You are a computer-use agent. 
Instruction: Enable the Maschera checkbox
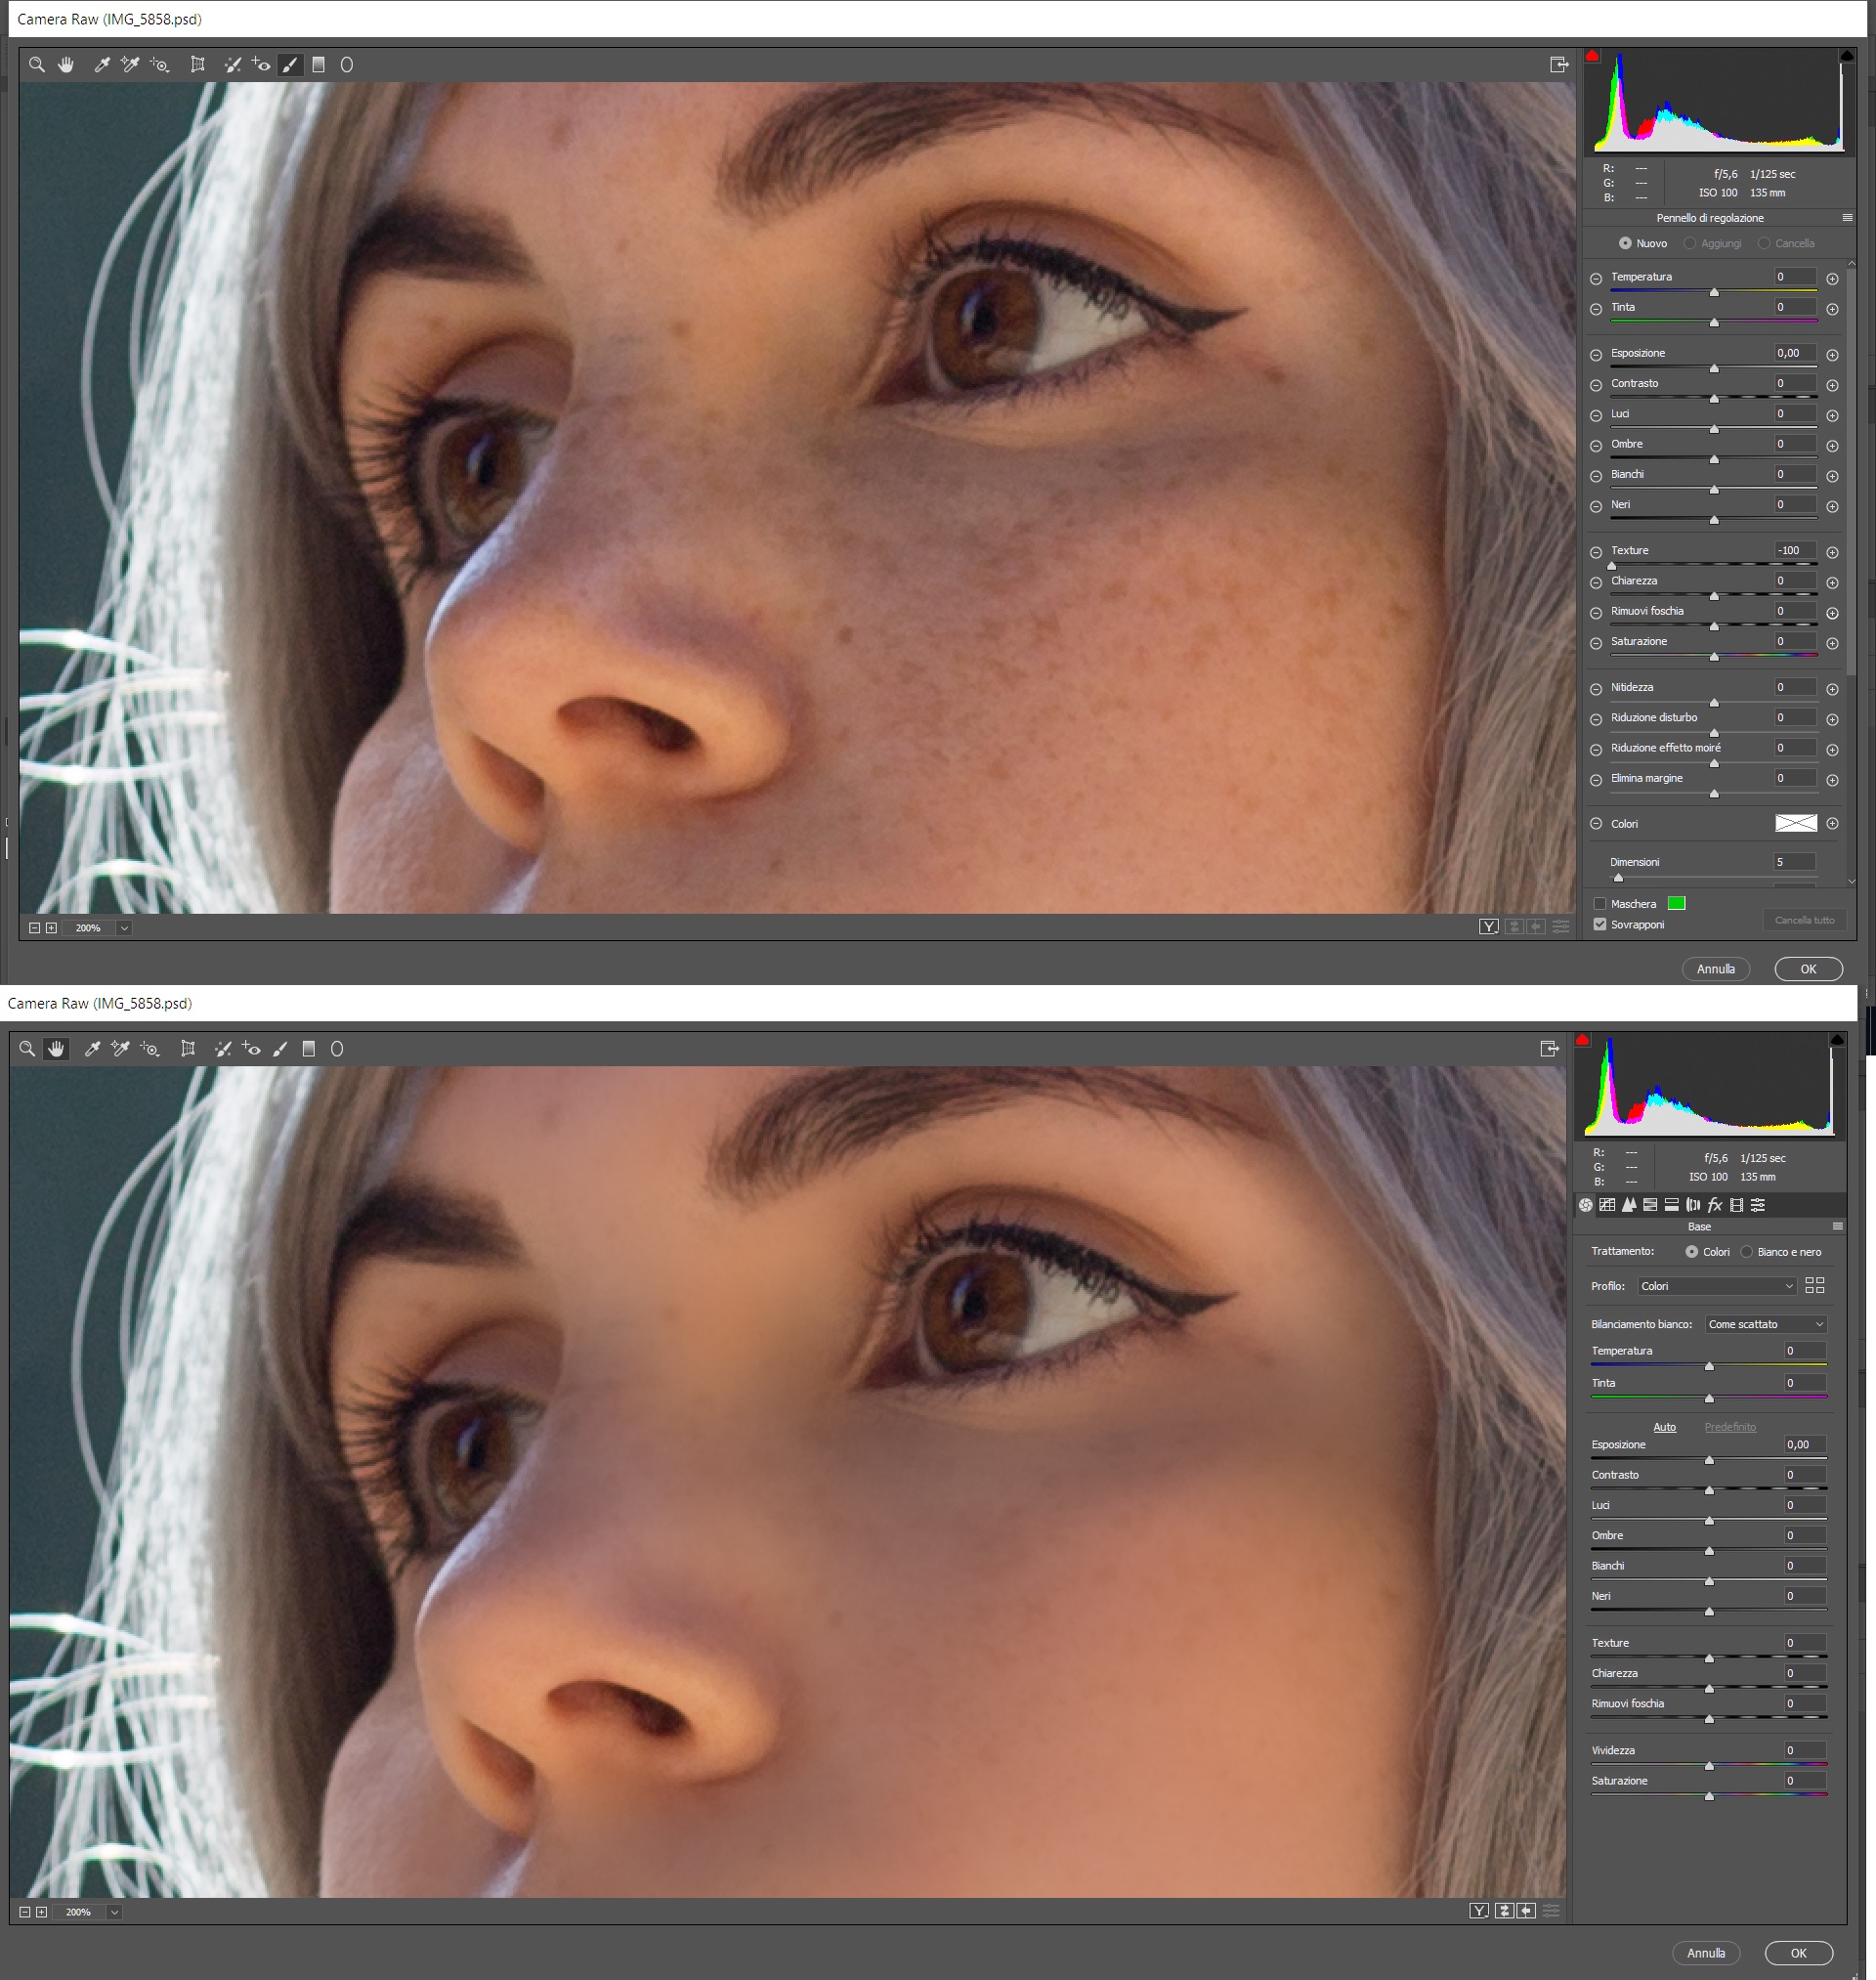[x=1600, y=903]
